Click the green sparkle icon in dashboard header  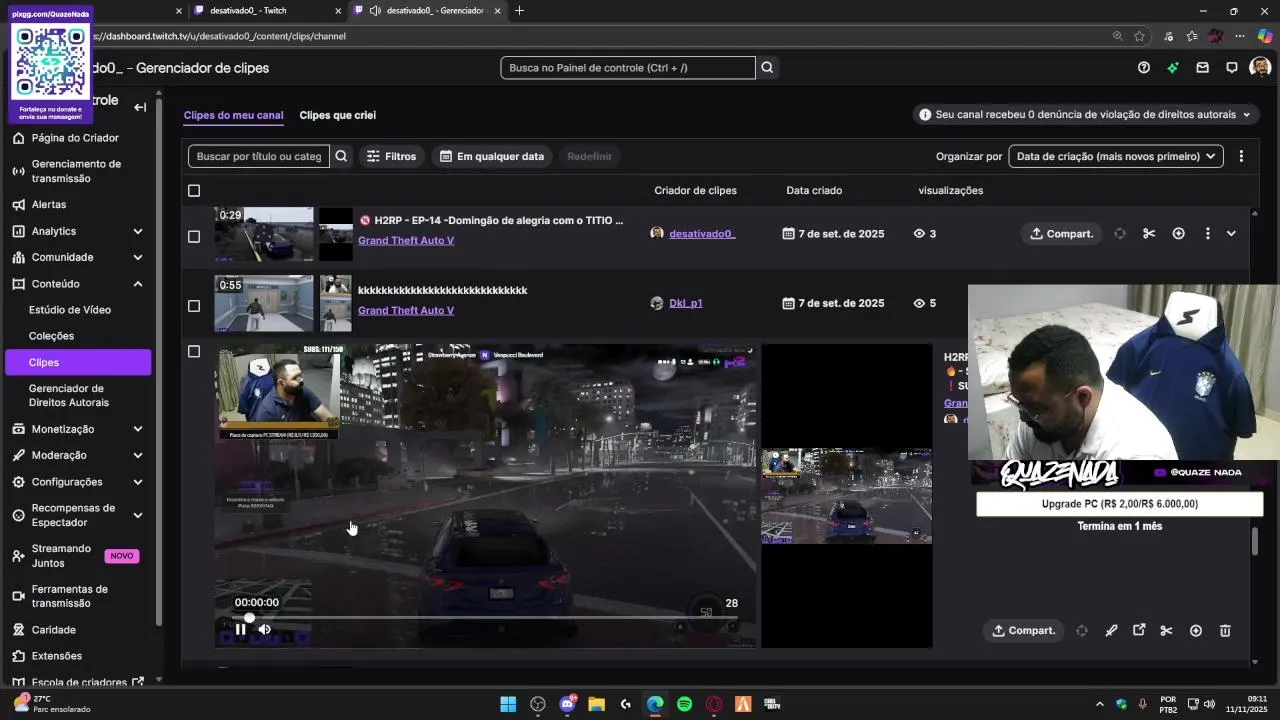(1173, 68)
